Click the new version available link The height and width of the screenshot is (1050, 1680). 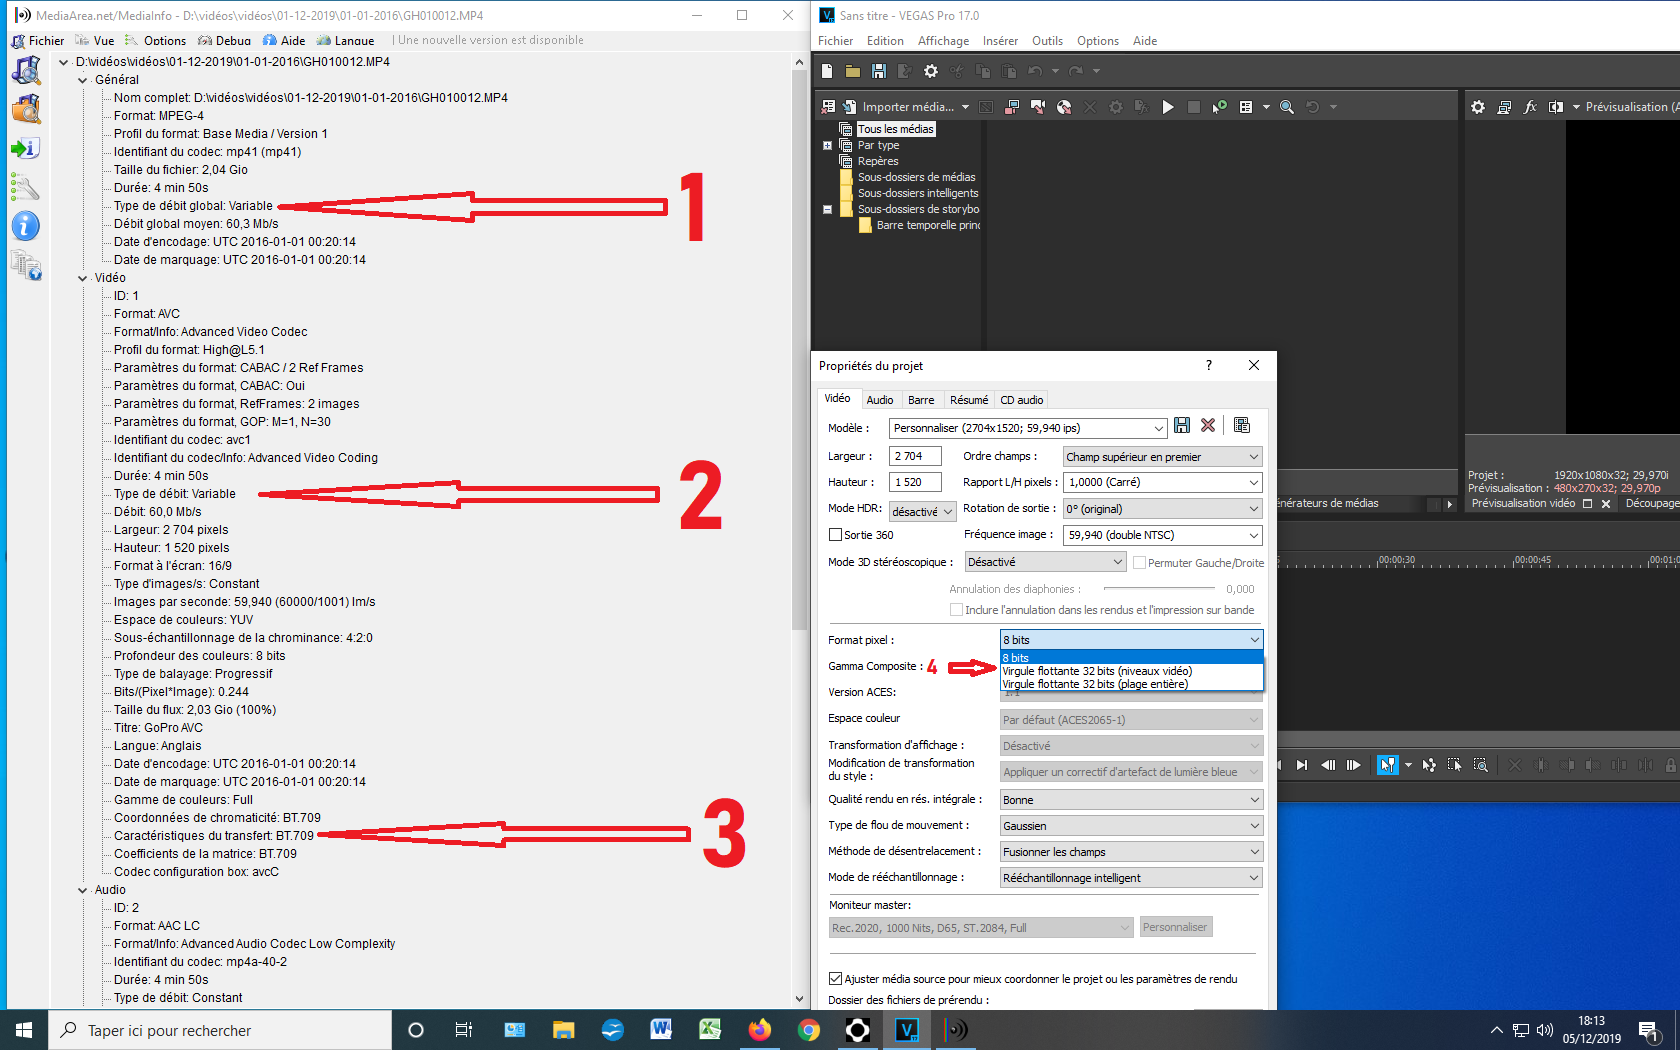[491, 40]
